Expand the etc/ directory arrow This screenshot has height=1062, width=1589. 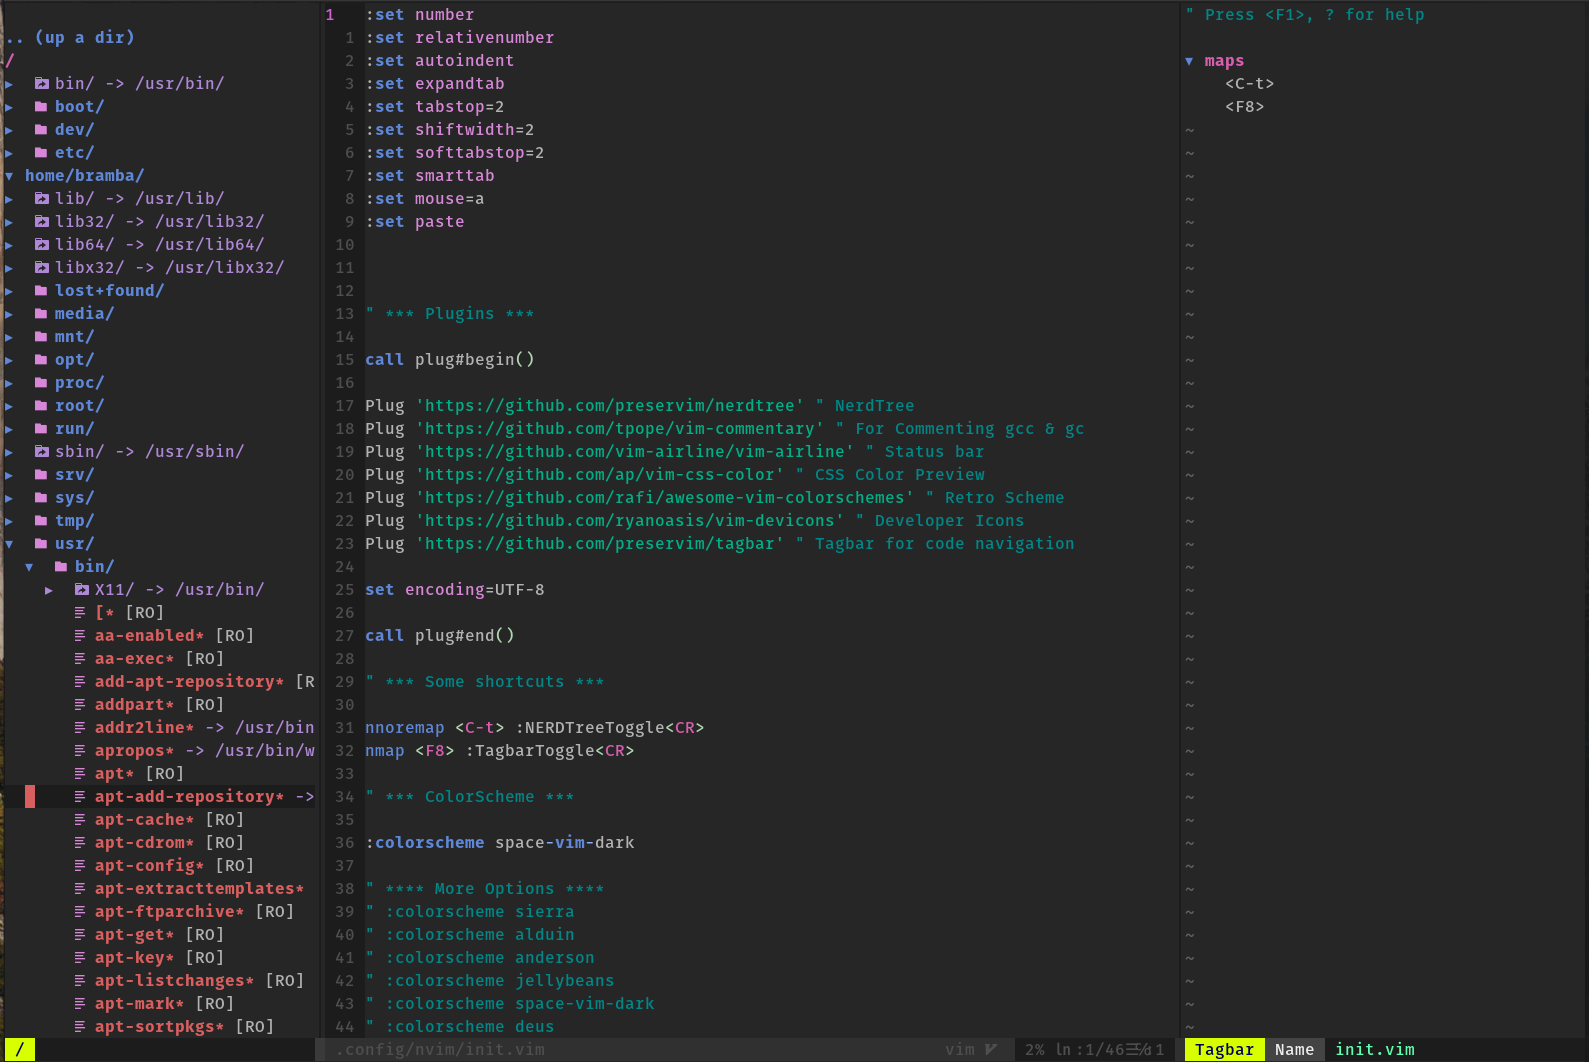coord(10,152)
